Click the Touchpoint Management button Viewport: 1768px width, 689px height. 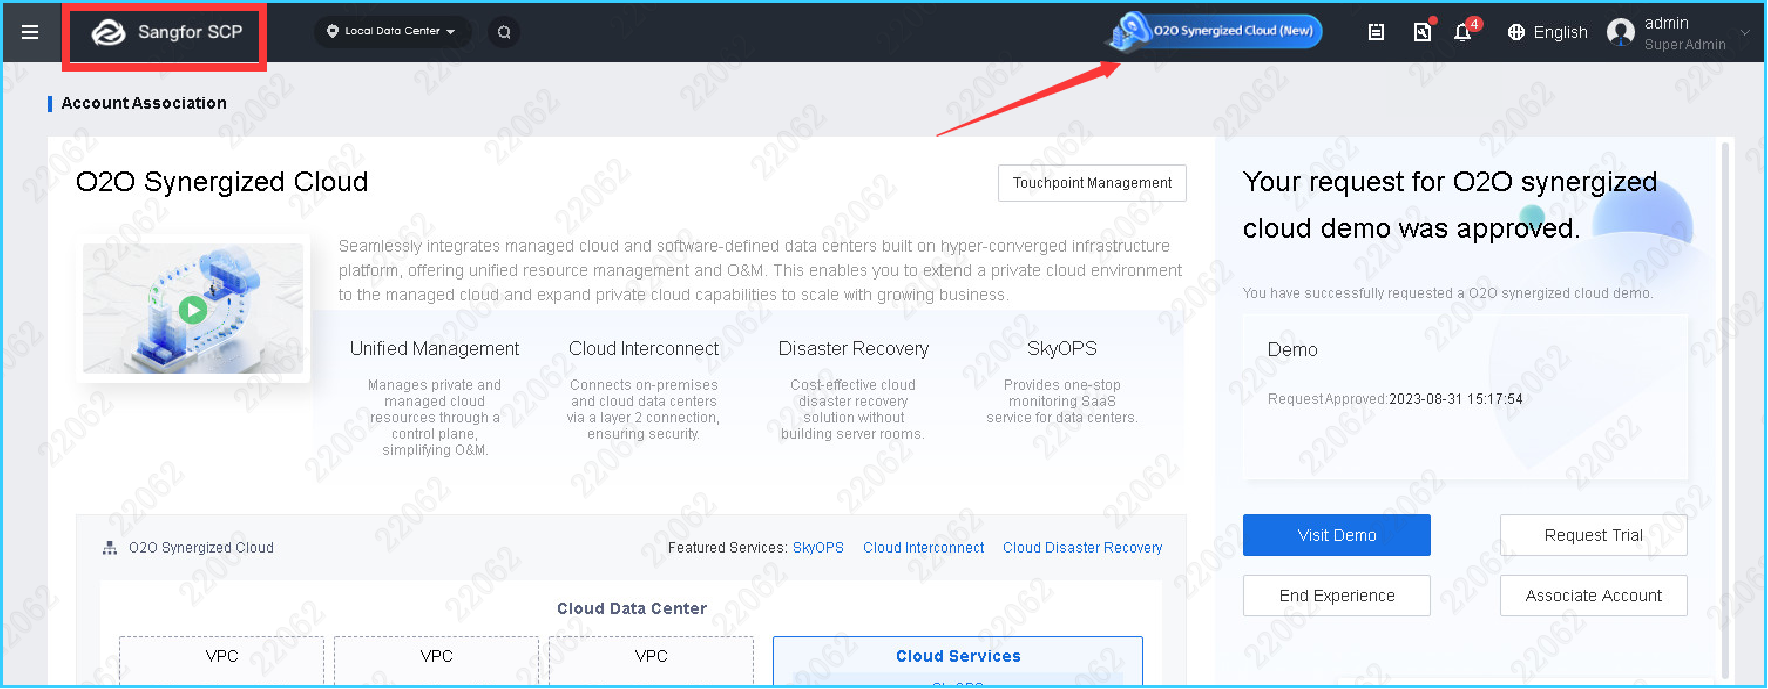click(x=1092, y=183)
